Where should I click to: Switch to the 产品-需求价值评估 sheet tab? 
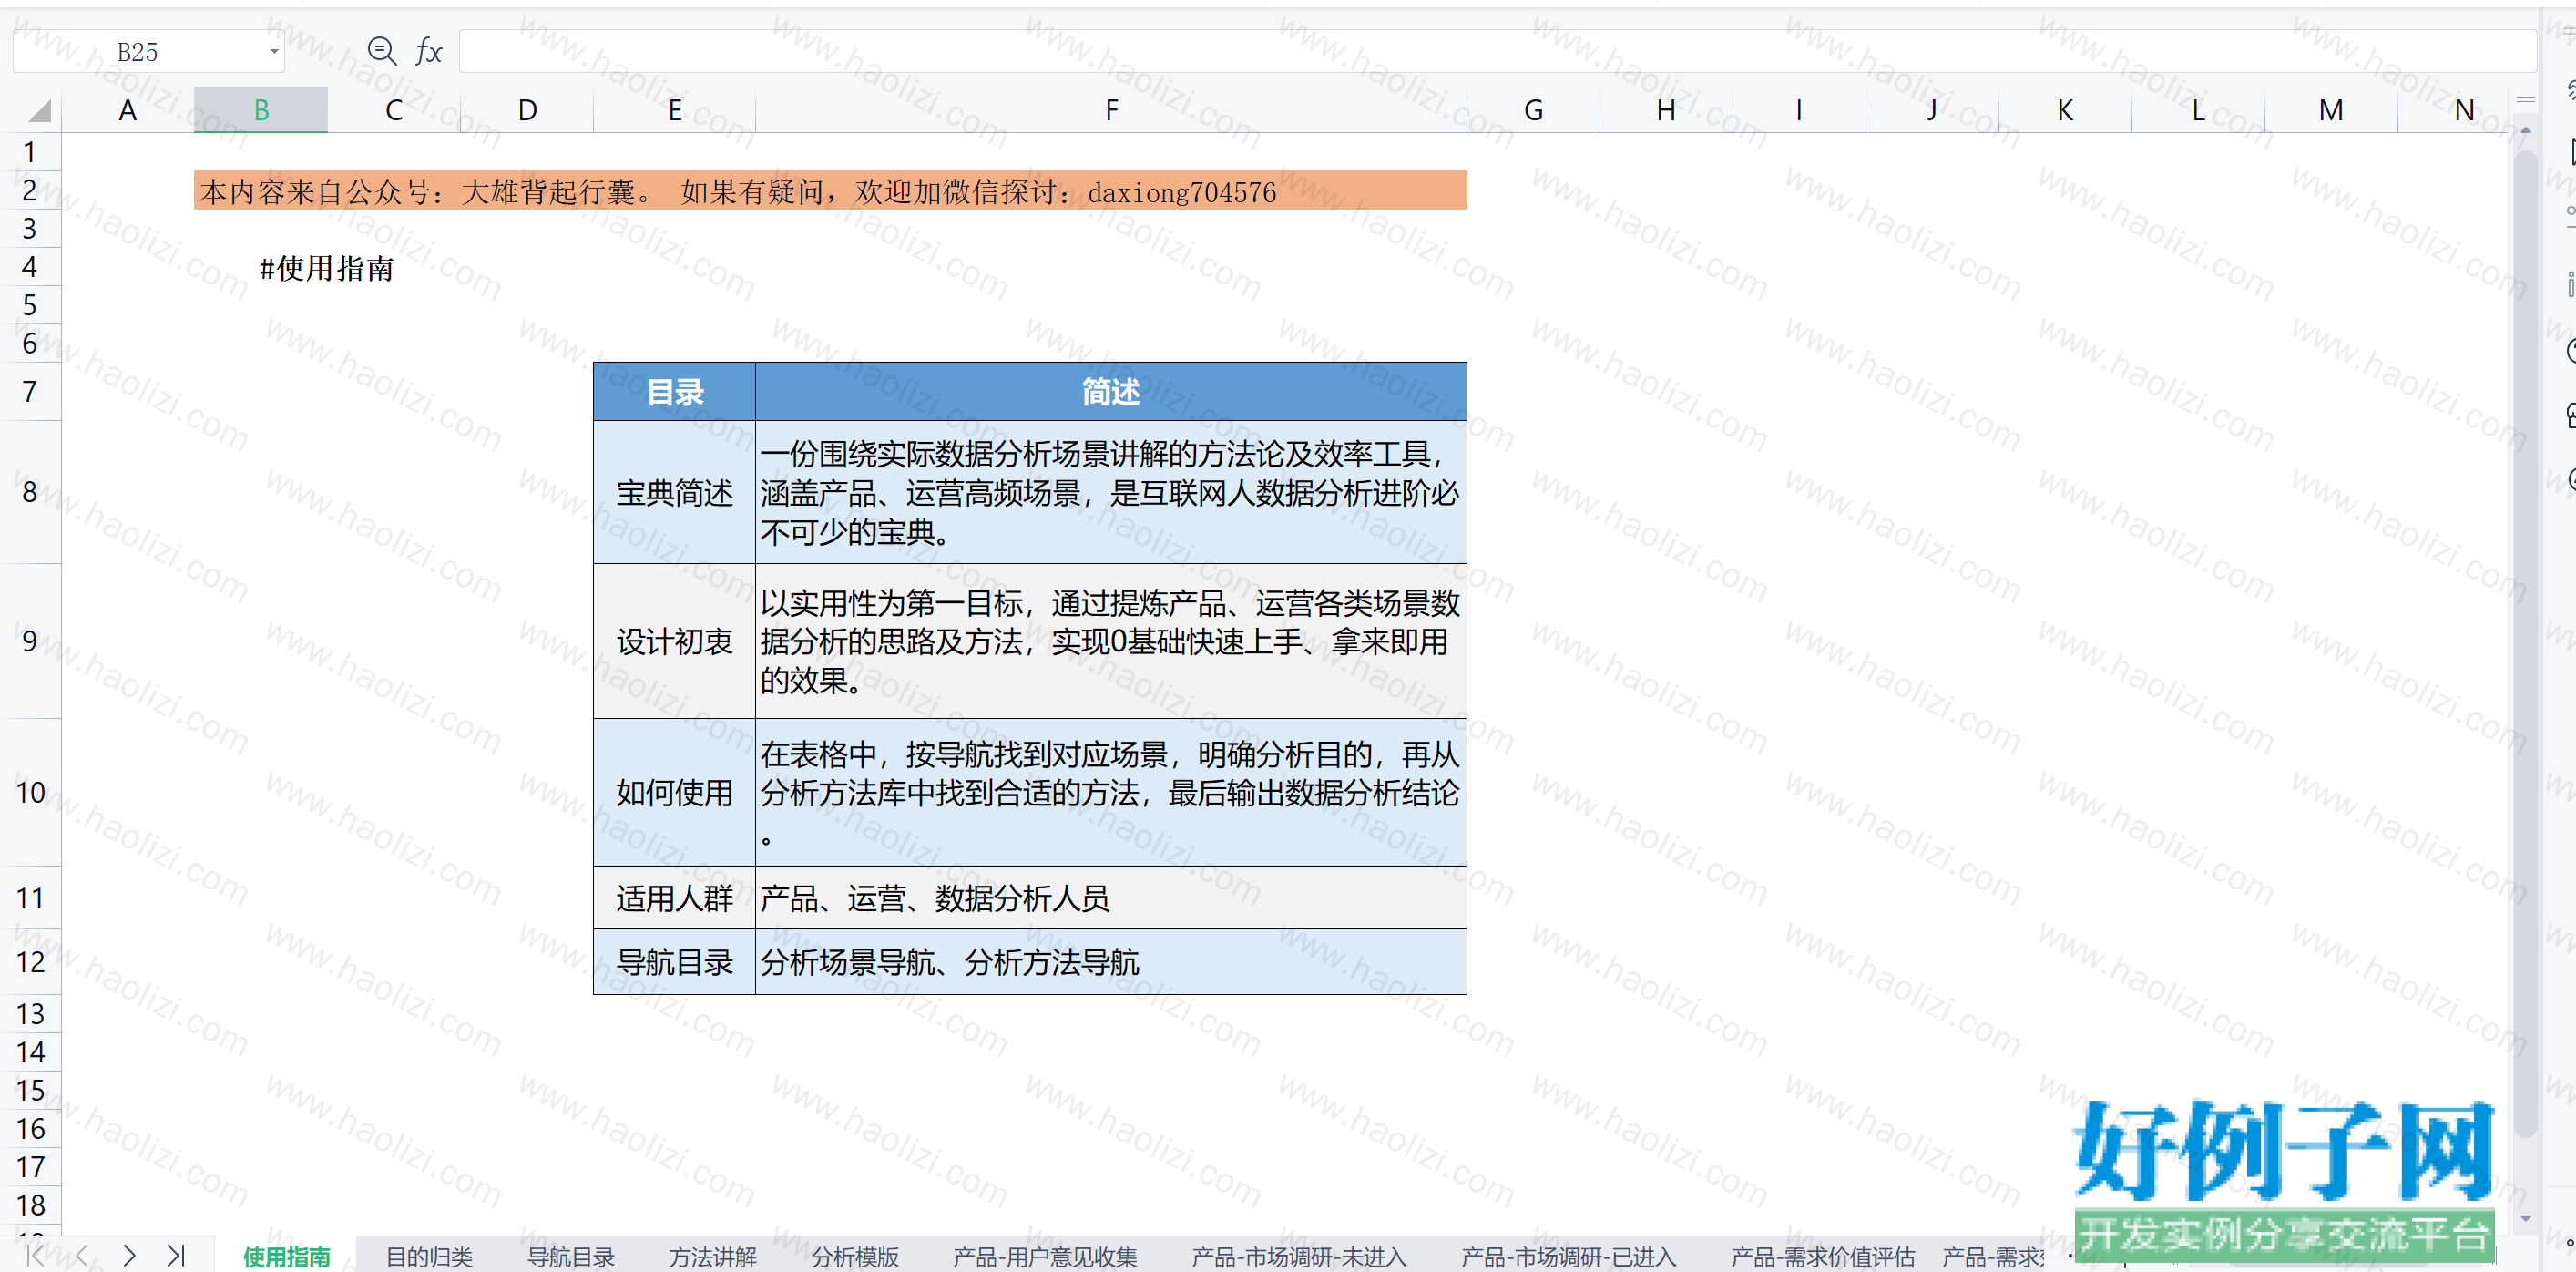(1822, 1256)
